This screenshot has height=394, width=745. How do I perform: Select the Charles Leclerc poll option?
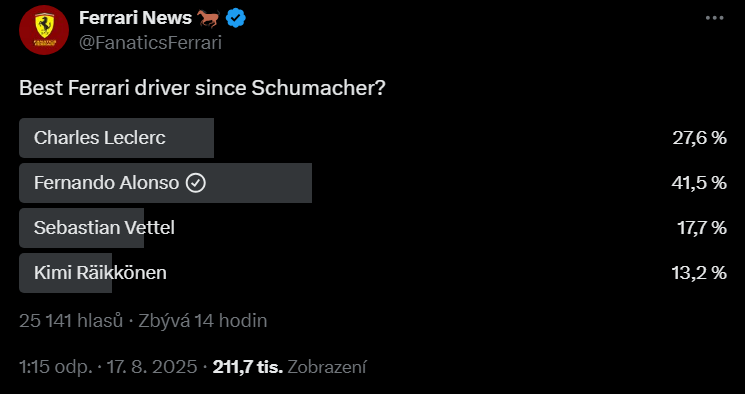coord(372,138)
